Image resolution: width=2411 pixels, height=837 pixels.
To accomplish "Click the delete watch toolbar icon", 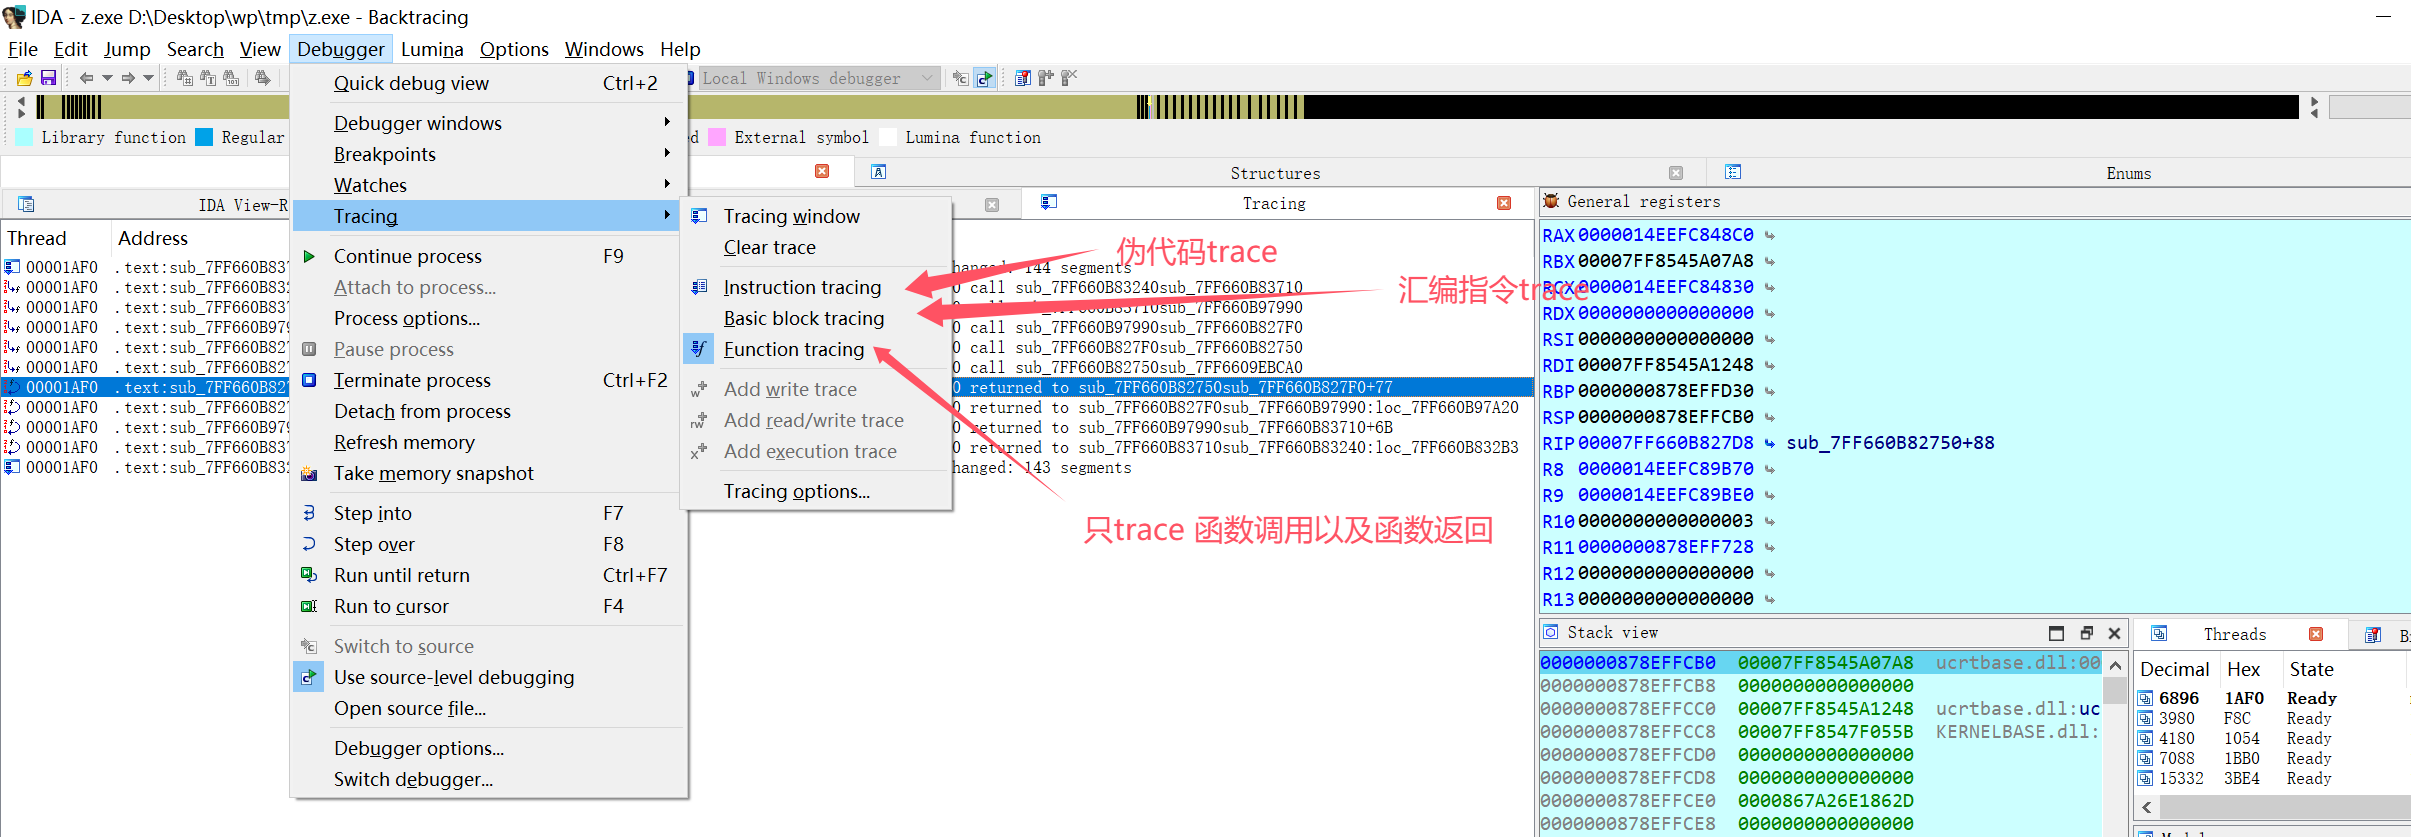I will click(x=1069, y=78).
